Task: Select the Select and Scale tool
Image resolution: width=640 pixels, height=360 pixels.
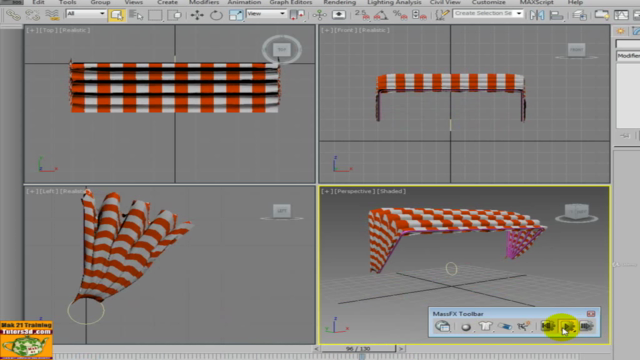Action: [x=236, y=16]
